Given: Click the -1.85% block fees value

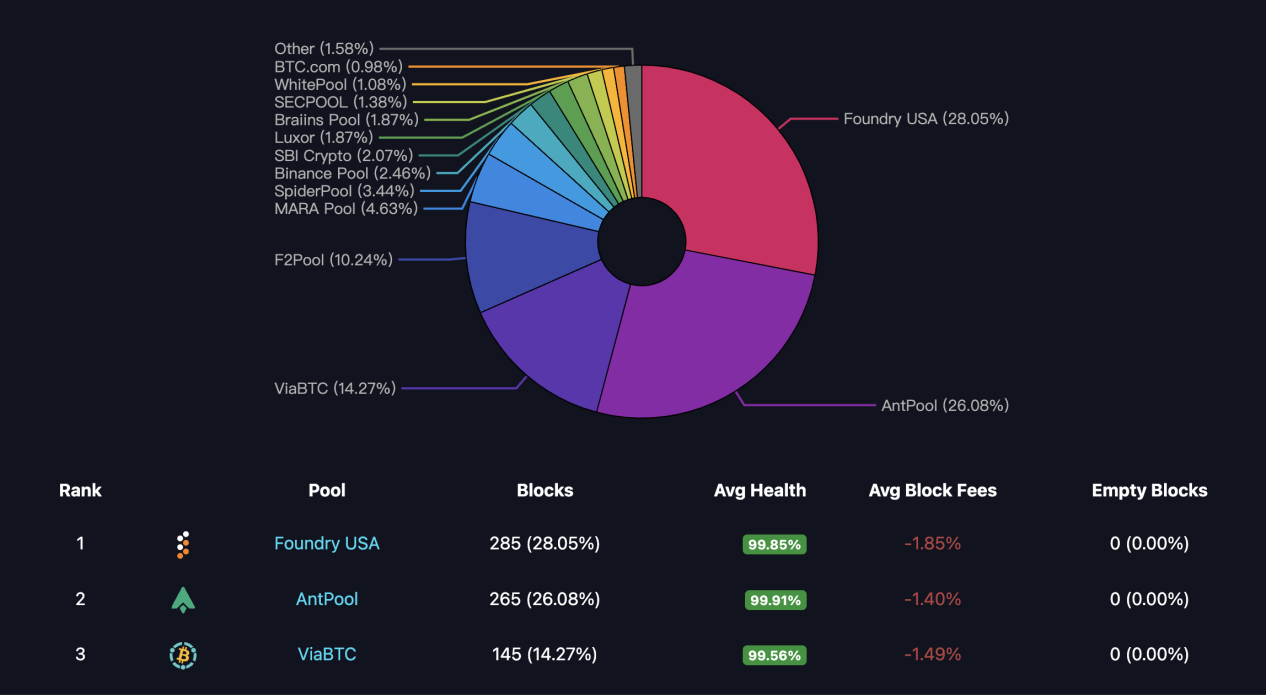Looking at the screenshot, I should [x=934, y=544].
